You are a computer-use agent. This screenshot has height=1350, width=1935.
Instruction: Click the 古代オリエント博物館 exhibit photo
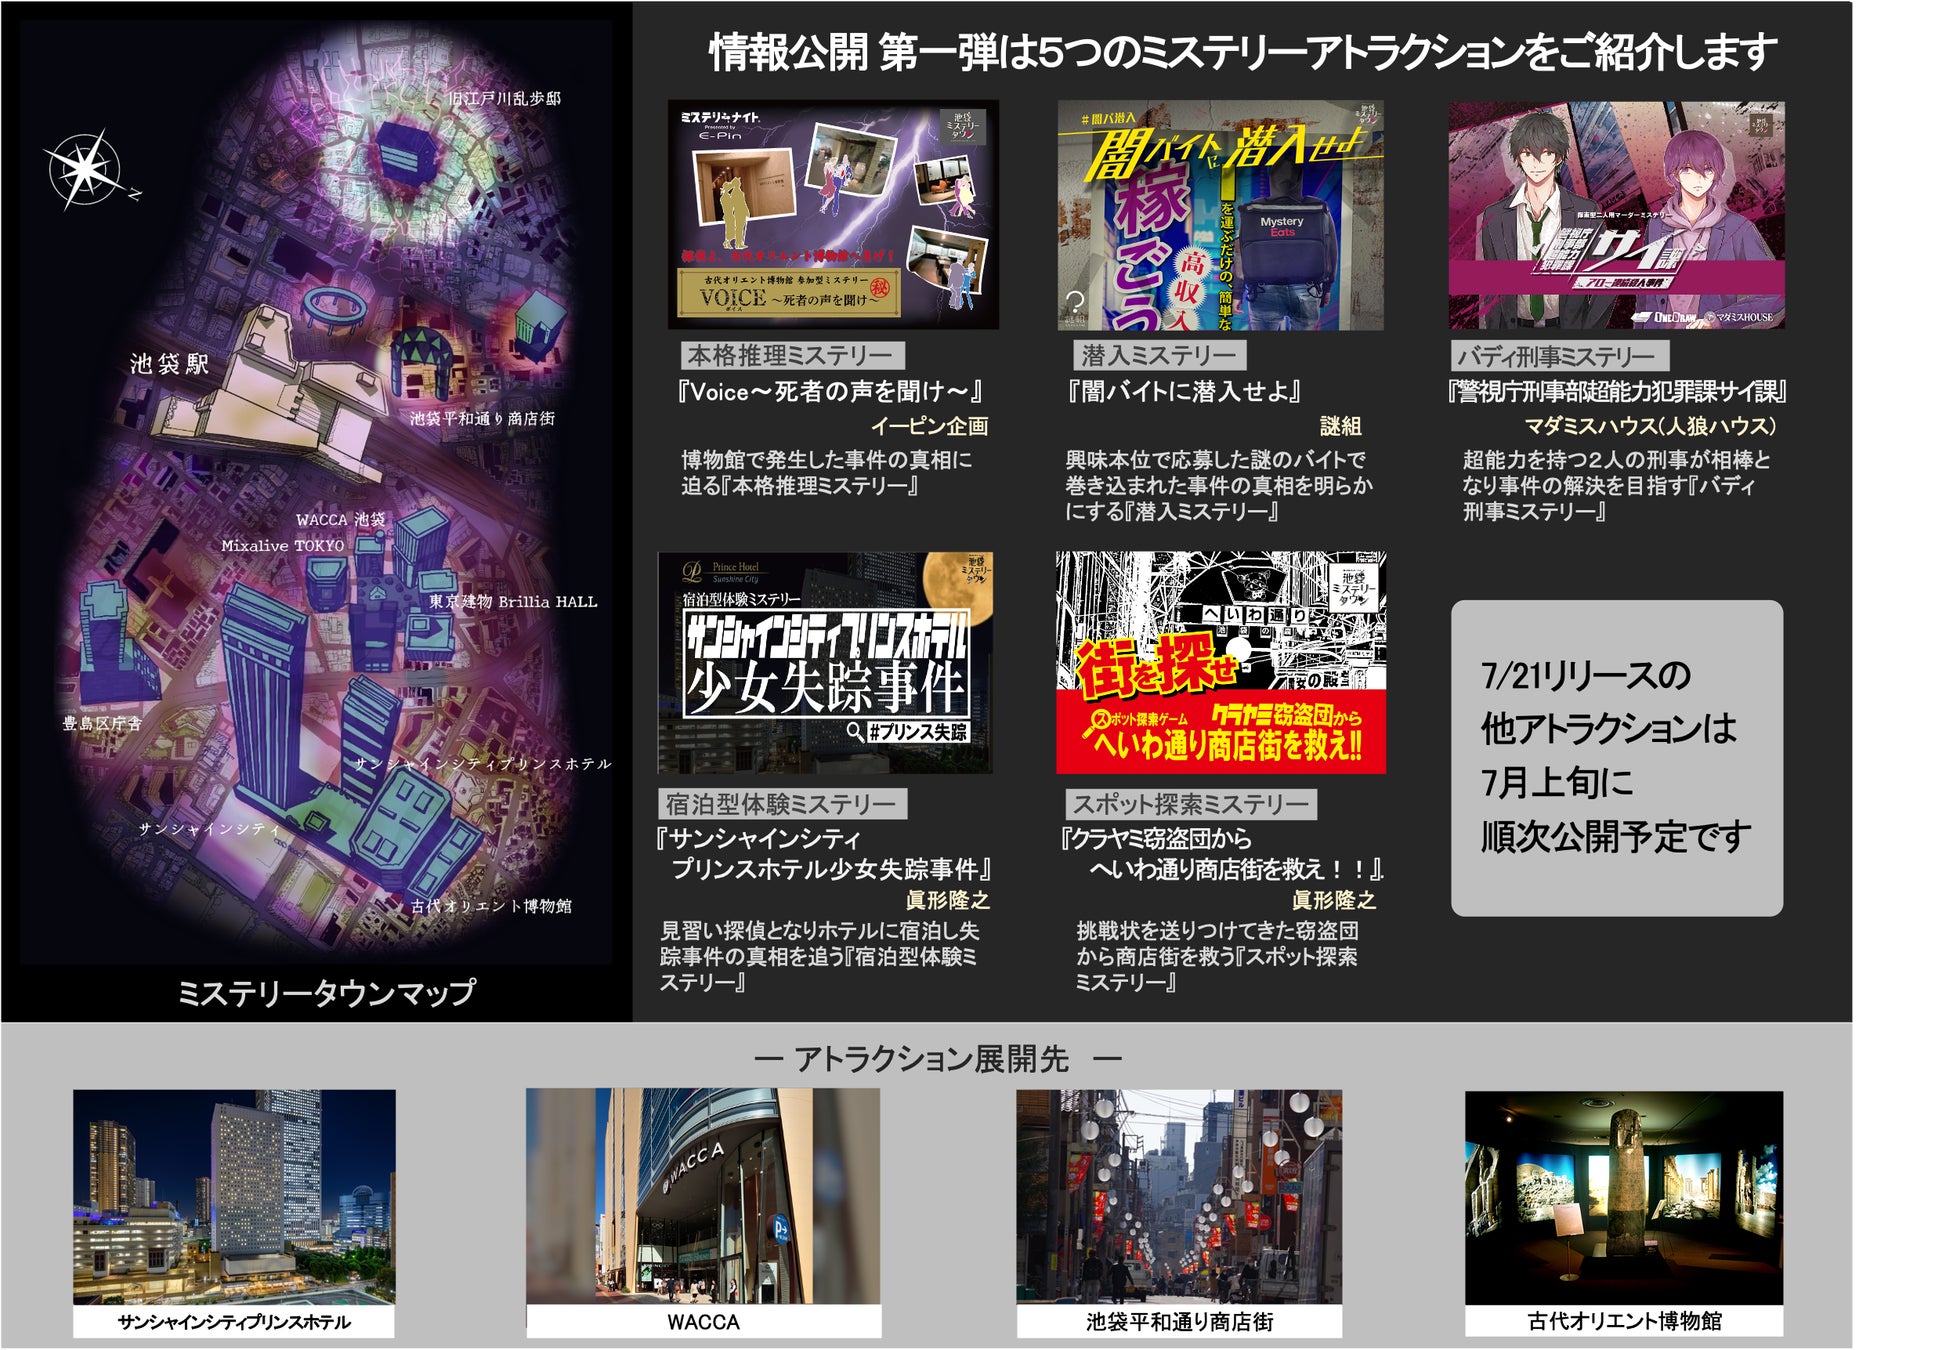click(x=1623, y=1196)
